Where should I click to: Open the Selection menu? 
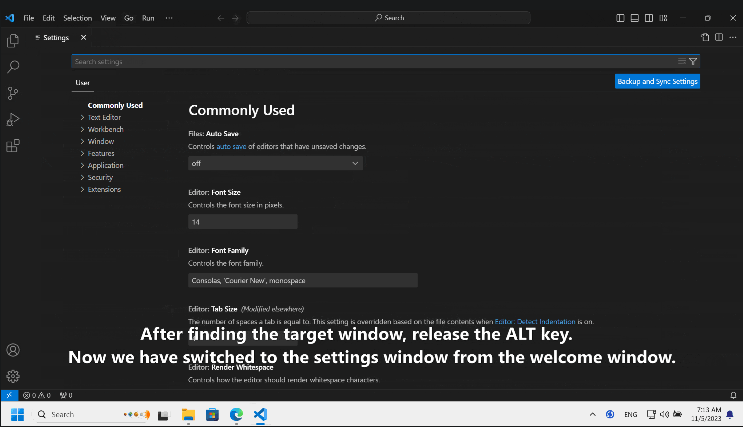point(78,18)
